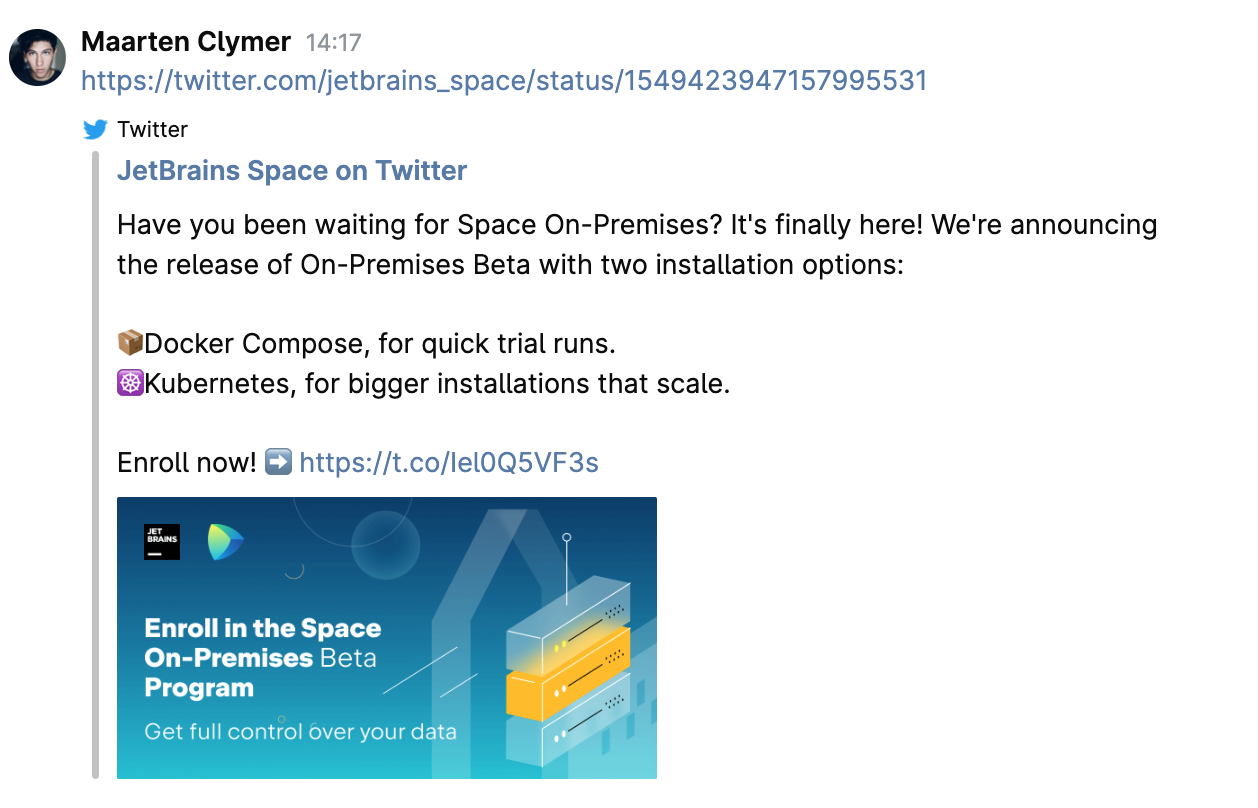Image resolution: width=1258 pixels, height=808 pixels.
Task: Click the Kubernetes wheel emoji
Action: tap(130, 383)
